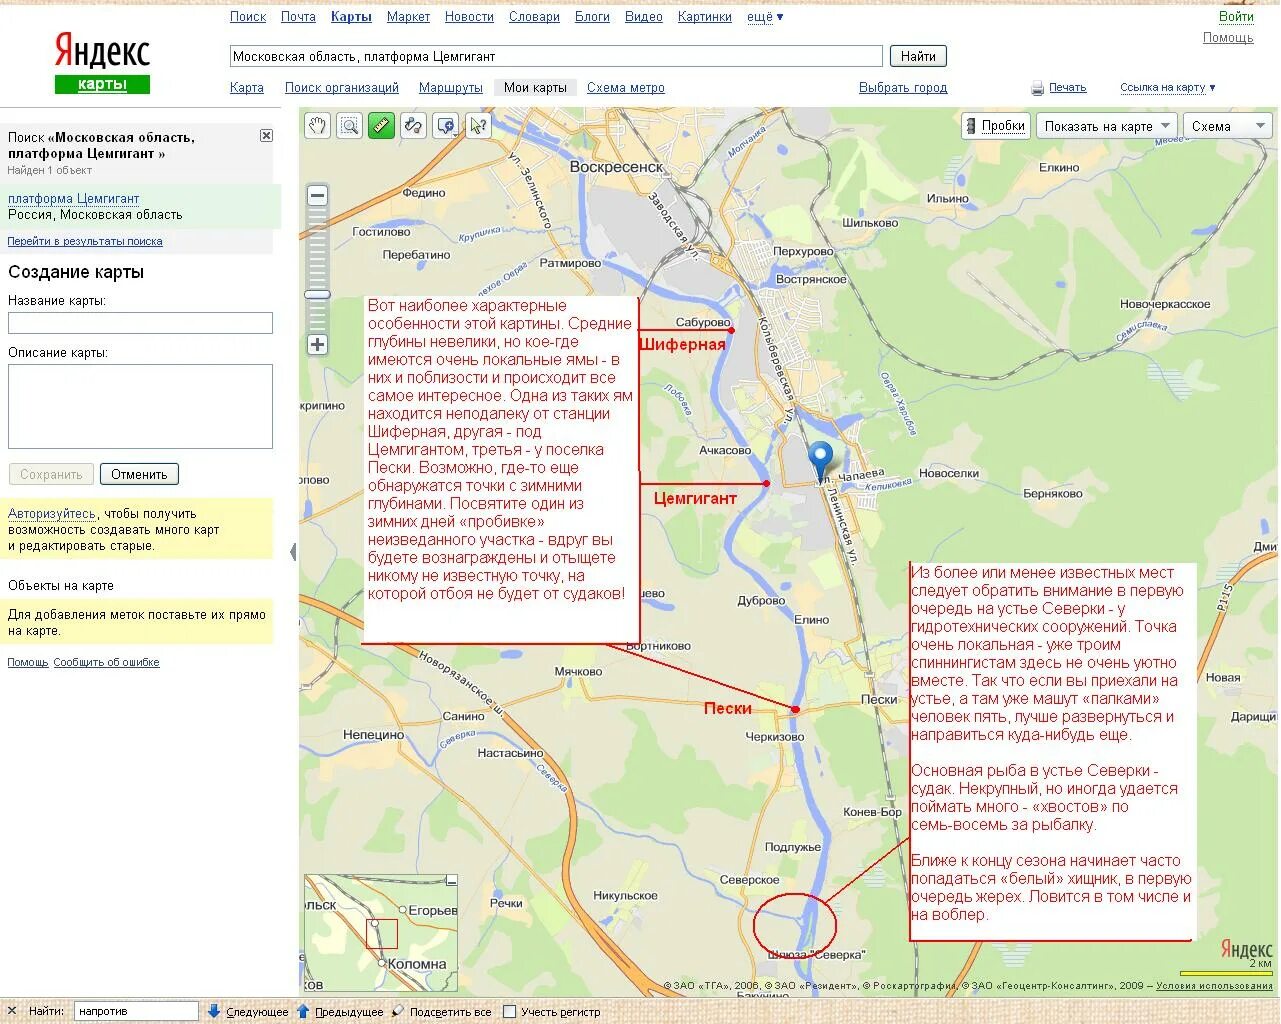Close the search results panel
This screenshot has height=1024, width=1281.
click(266, 135)
